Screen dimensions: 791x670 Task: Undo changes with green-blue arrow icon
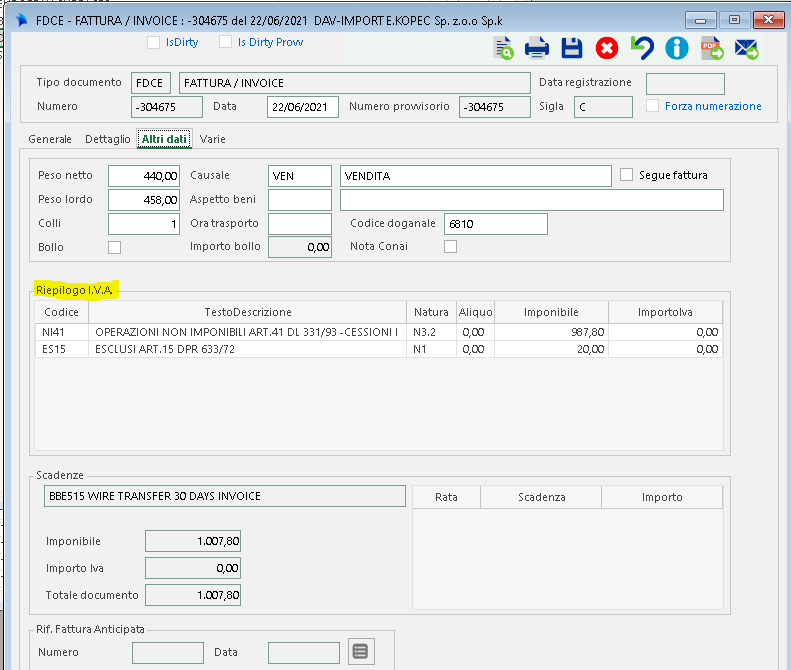coord(642,48)
